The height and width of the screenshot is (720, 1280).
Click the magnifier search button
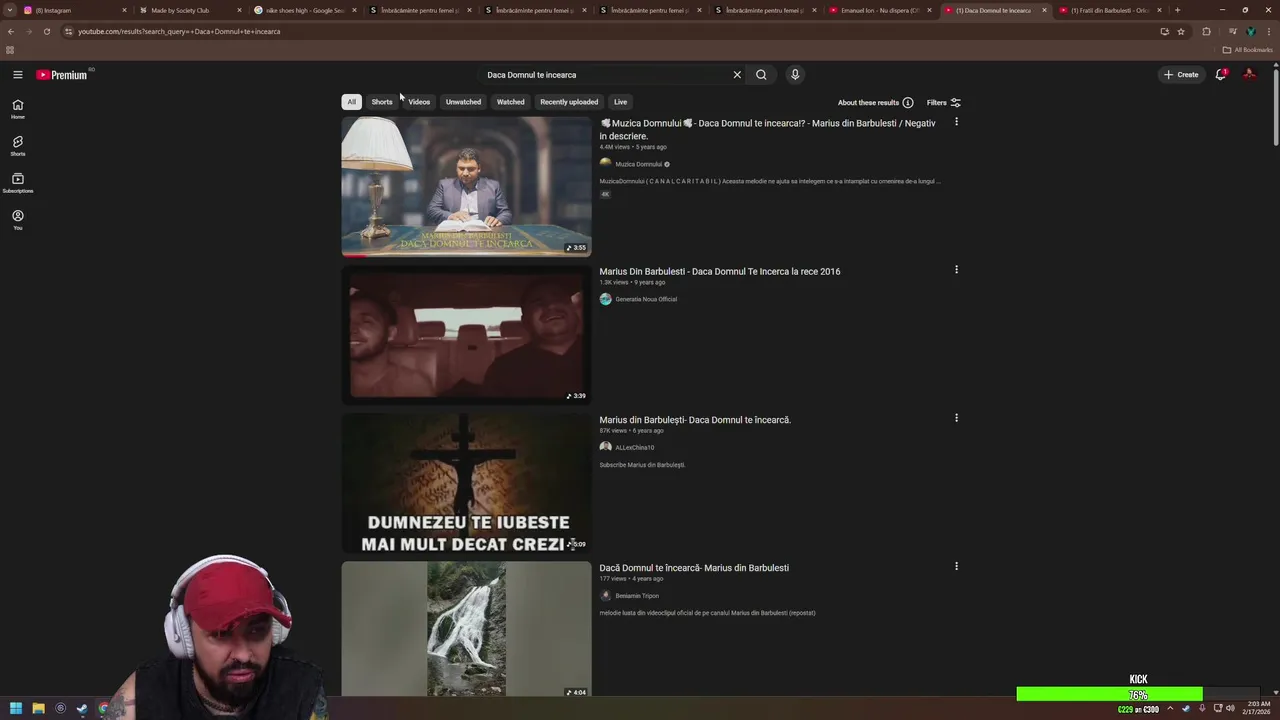click(761, 75)
